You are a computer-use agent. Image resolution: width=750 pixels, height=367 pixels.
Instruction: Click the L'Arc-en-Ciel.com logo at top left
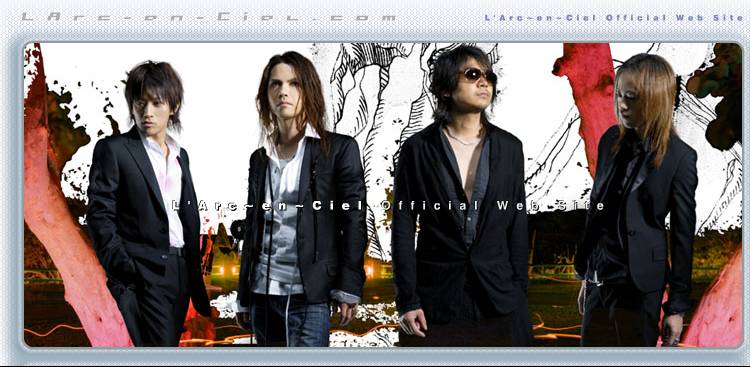[209, 17]
